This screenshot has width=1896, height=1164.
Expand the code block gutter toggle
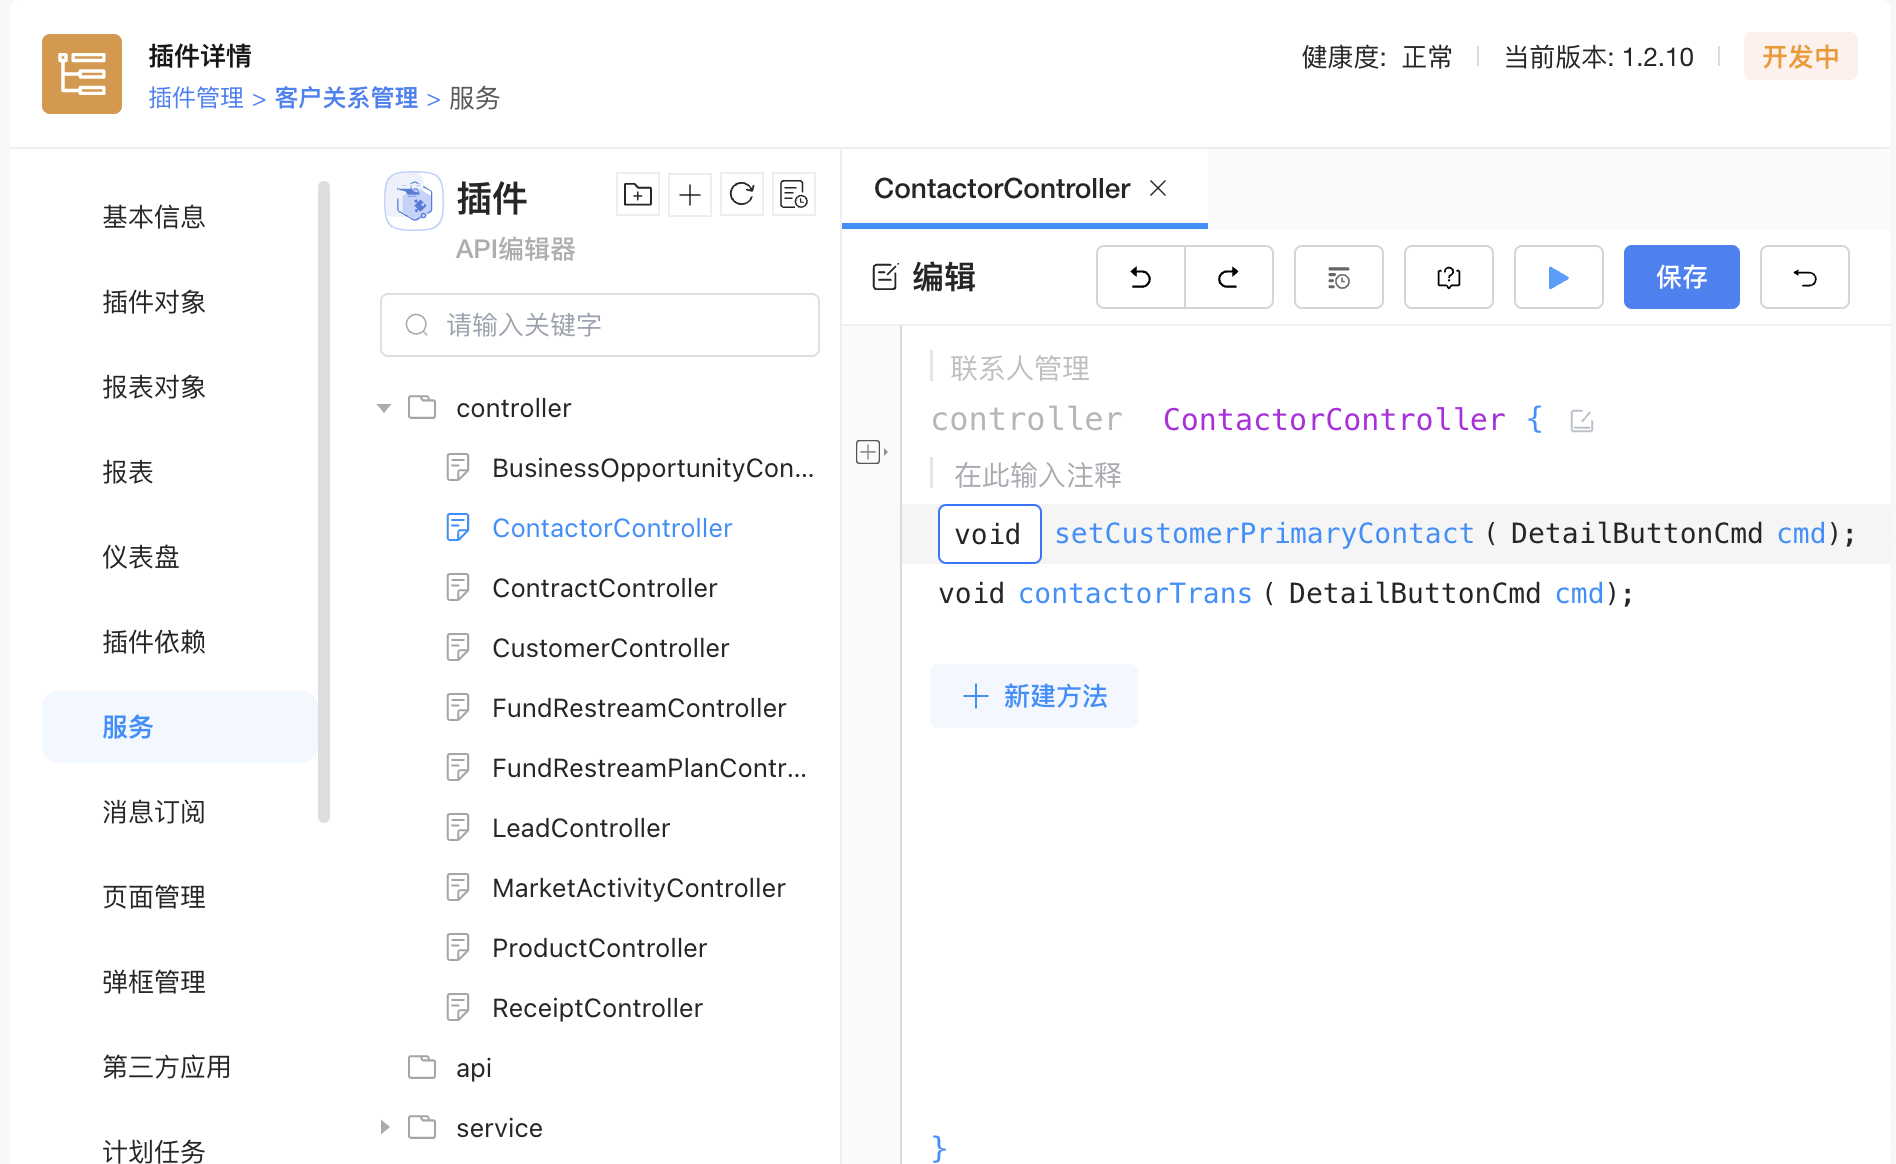tap(870, 452)
